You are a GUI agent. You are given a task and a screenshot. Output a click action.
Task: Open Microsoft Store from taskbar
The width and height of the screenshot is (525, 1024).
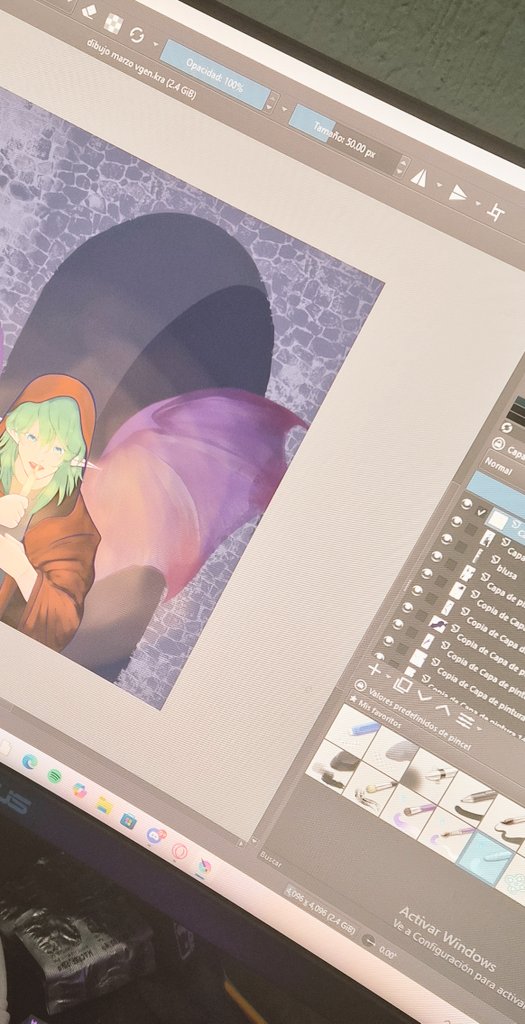click(129, 820)
